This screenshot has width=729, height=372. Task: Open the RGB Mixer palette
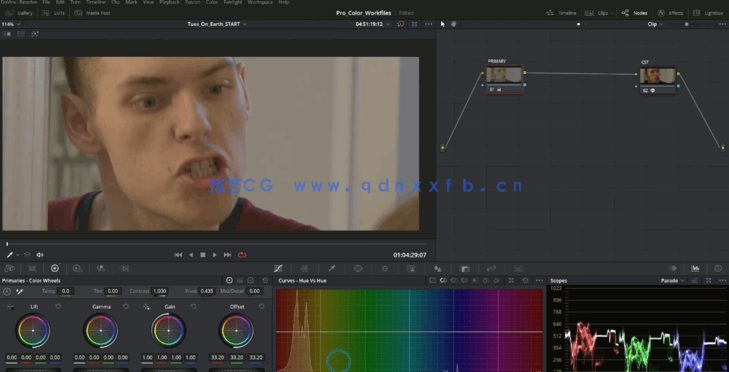click(100, 268)
